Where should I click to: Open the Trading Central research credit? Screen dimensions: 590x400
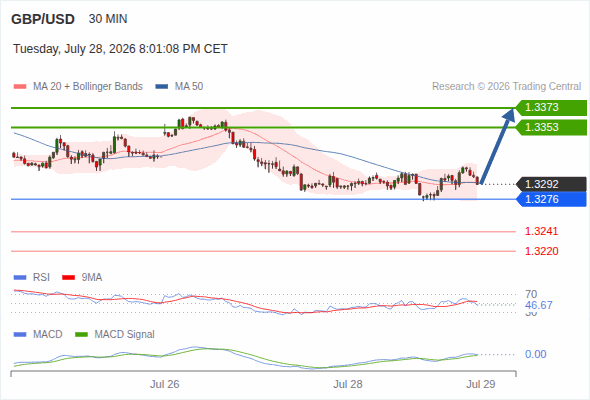506,87
